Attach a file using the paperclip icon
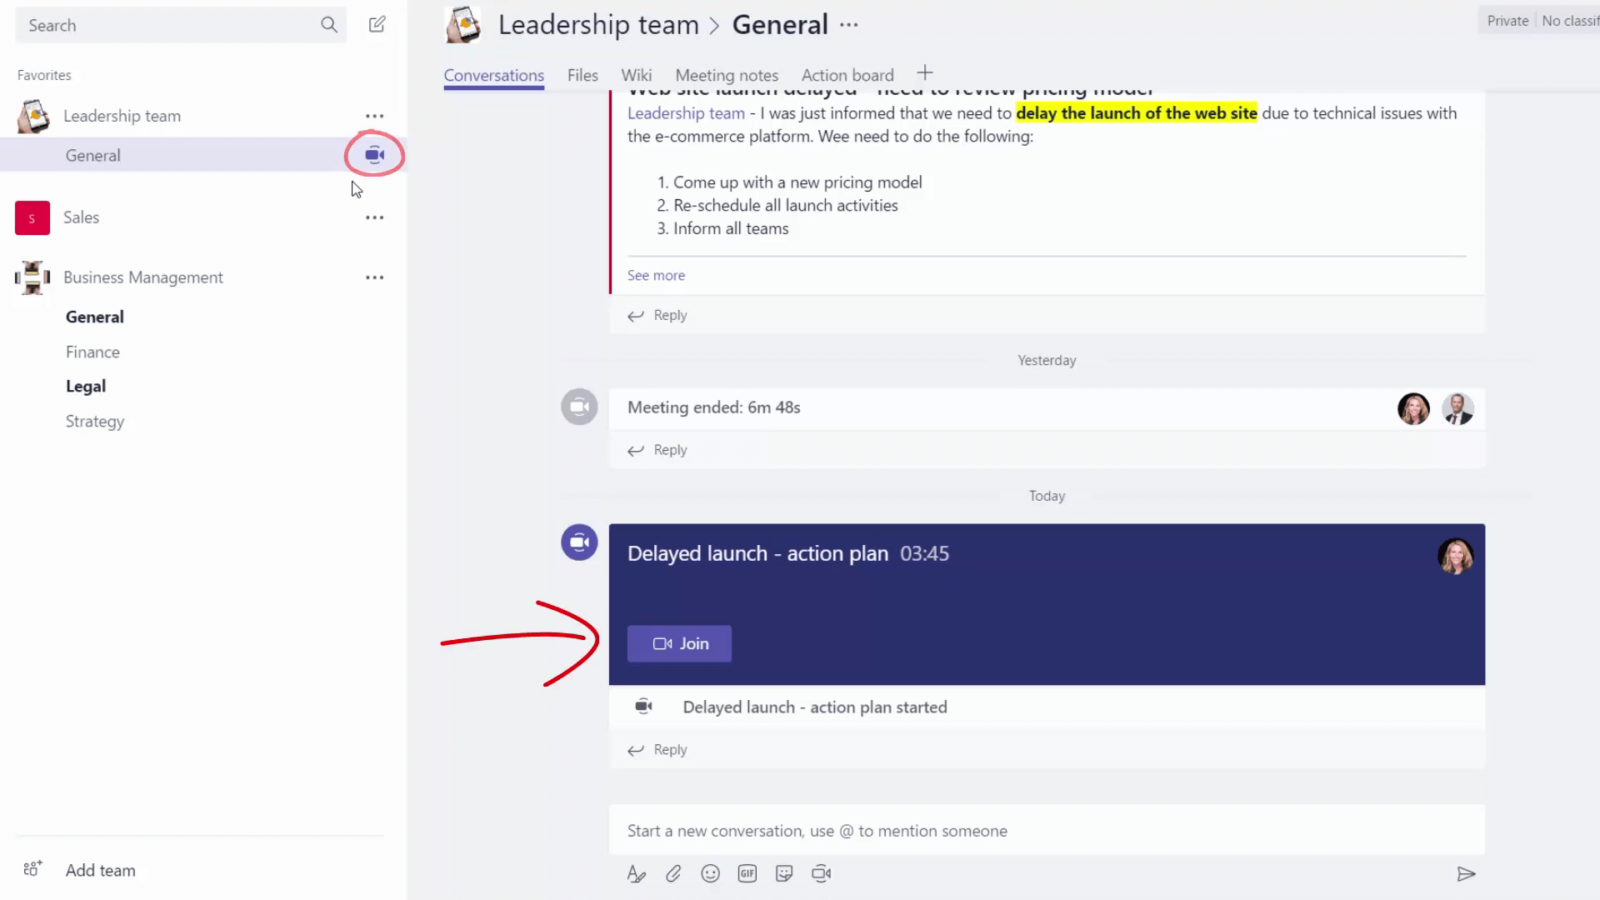Image resolution: width=1600 pixels, height=900 pixels. (673, 873)
